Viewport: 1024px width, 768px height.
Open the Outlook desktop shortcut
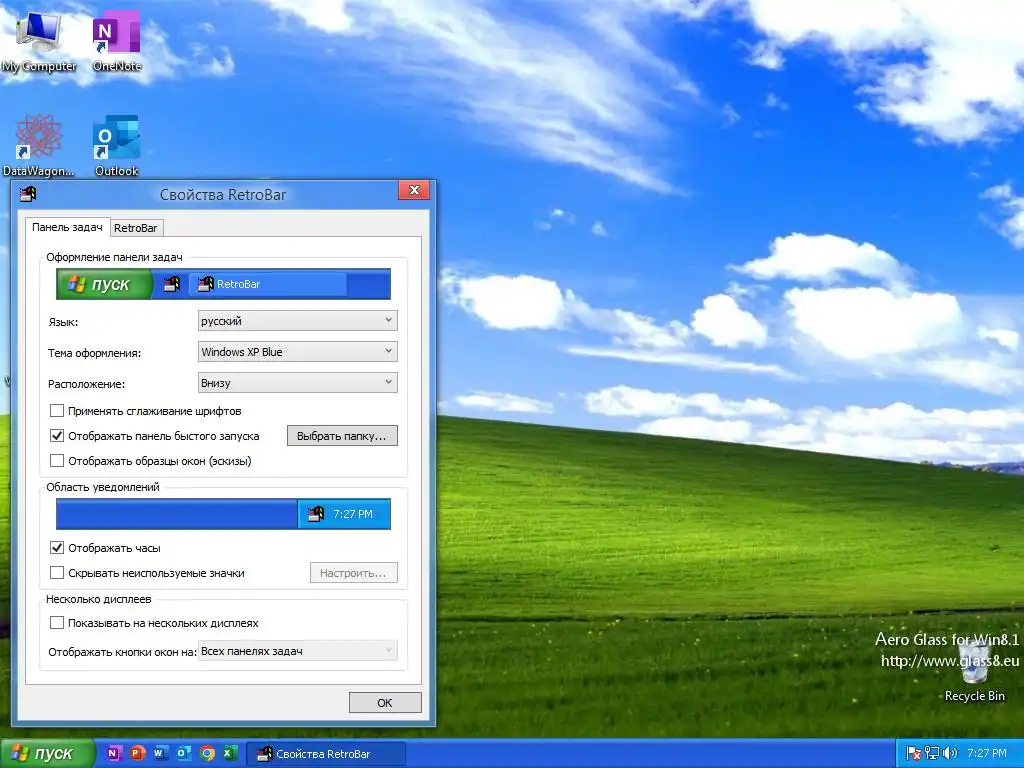pyautogui.click(x=117, y=146)
